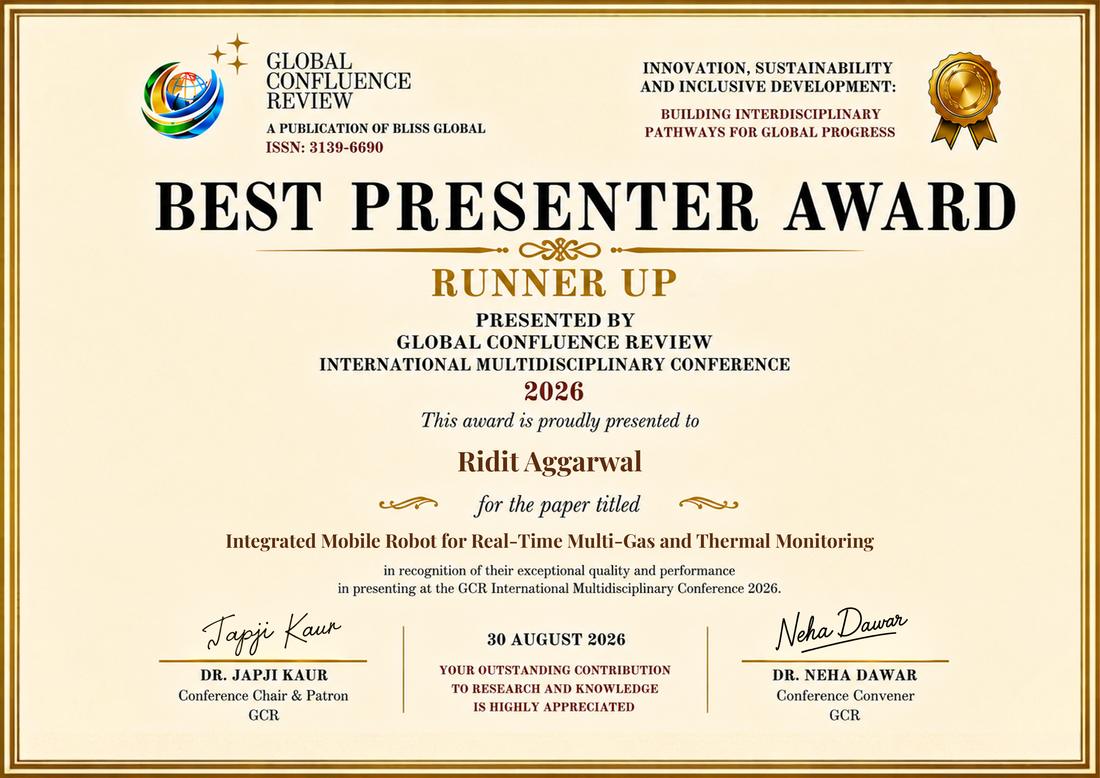The image size is (1100, 778).
Task: Click 'in recognition of their exceptional quality' line
Action: (x=559, y=570)
